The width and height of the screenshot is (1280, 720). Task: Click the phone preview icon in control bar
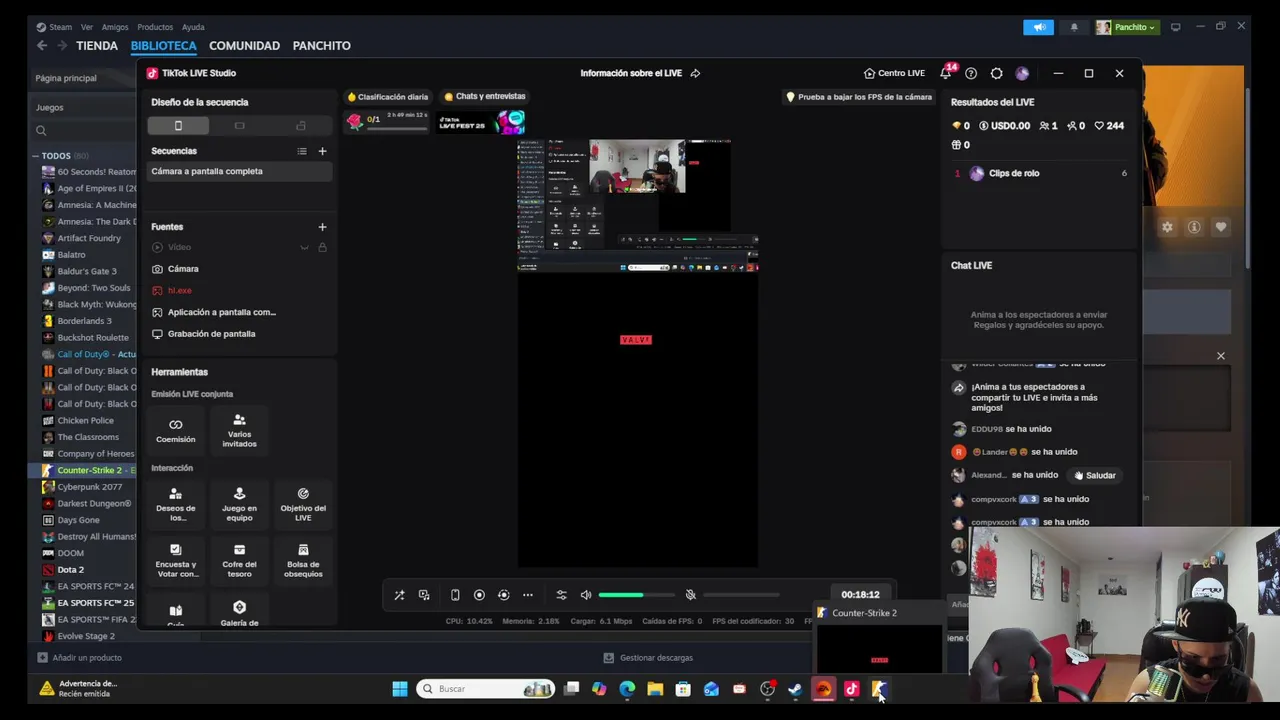tap(455, 595)
